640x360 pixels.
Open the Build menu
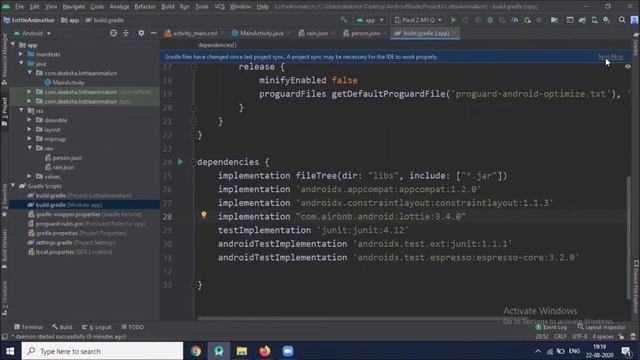click(167, 7)
